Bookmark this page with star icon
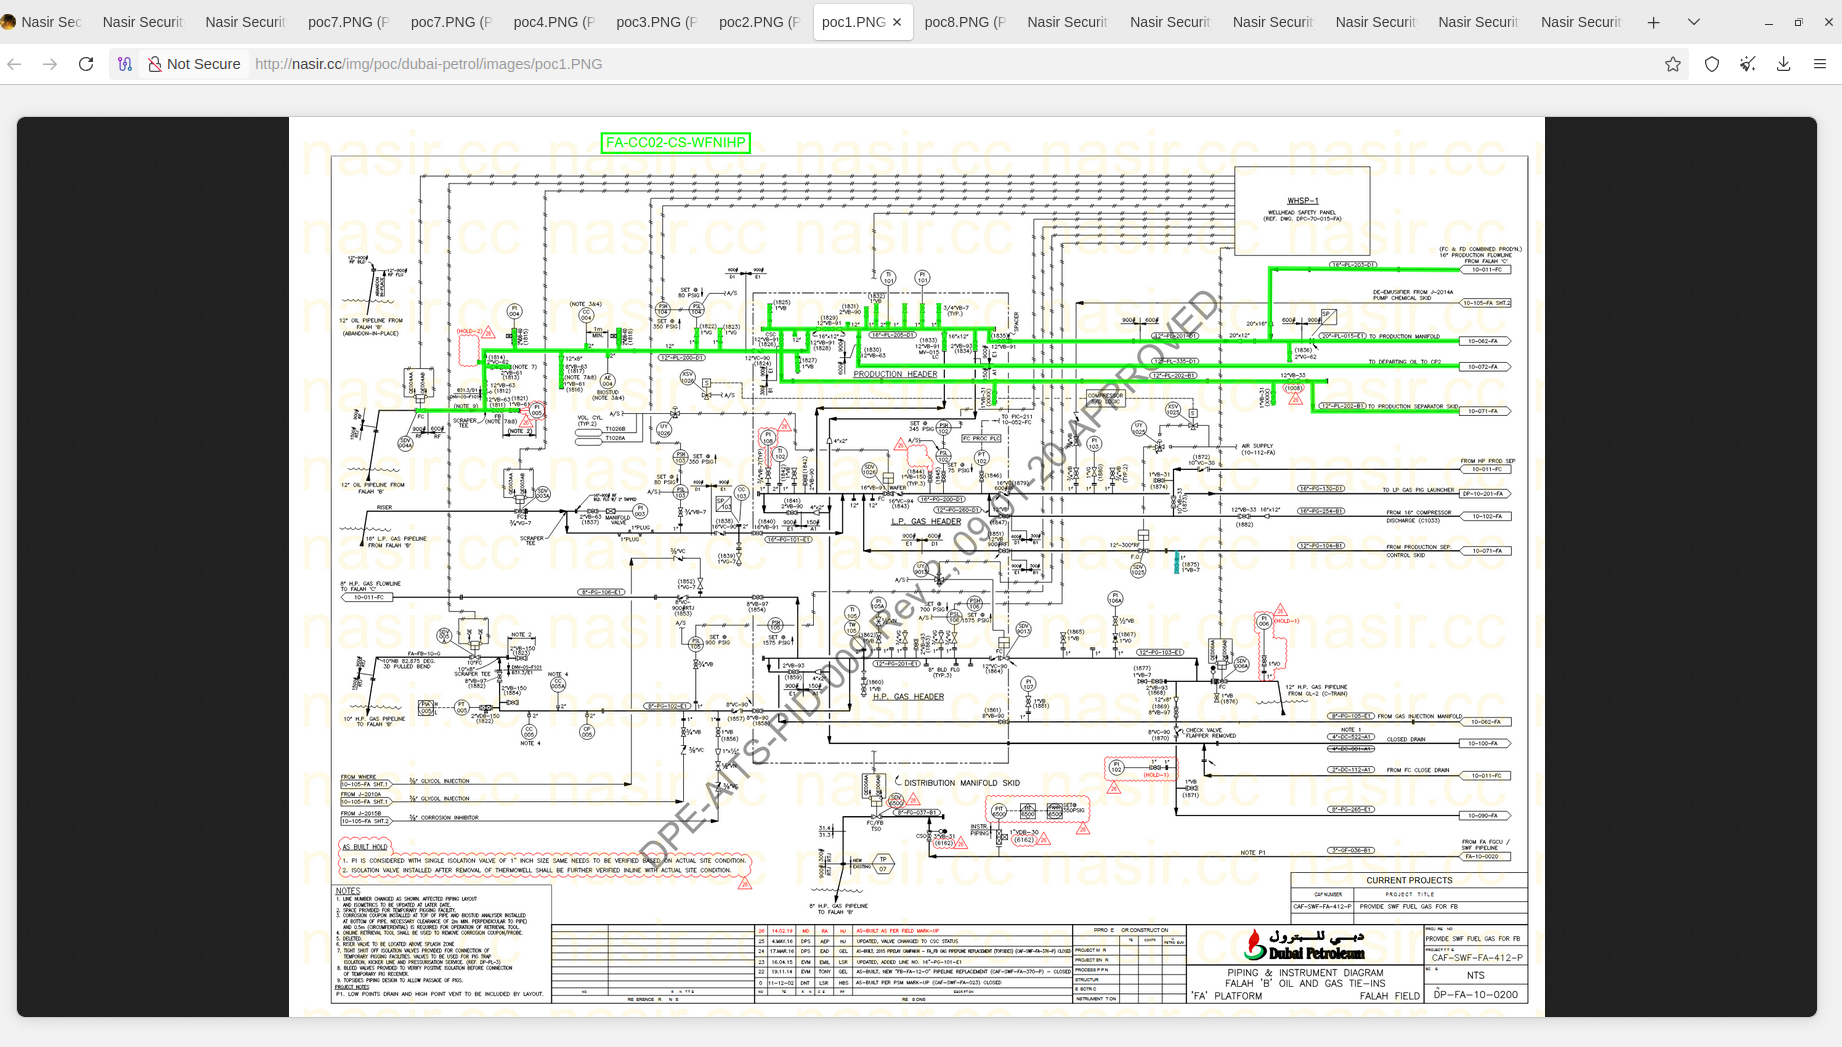Image resolution: width=1842 pixels, height=1047 pixels. coord(1673,64)
